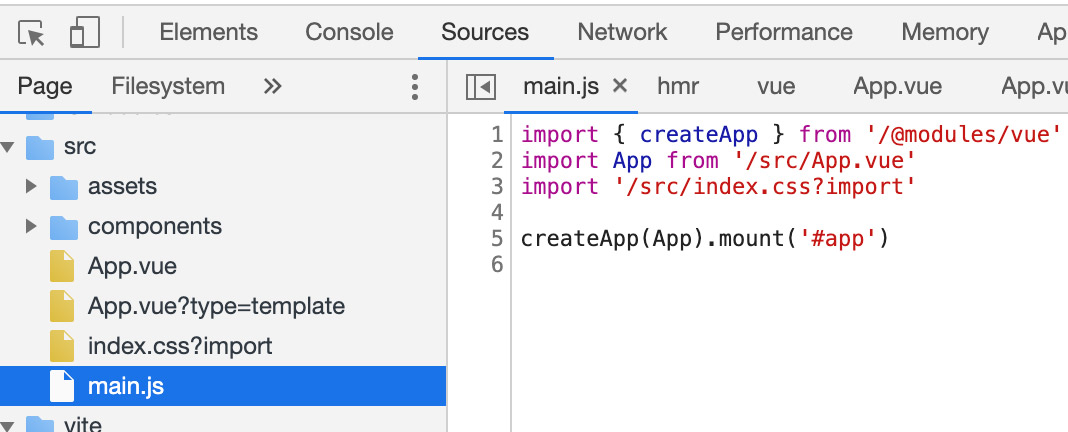Switch to the hmr editor tab
This screenshot has height=432, width=1068.
coord(678,86)
